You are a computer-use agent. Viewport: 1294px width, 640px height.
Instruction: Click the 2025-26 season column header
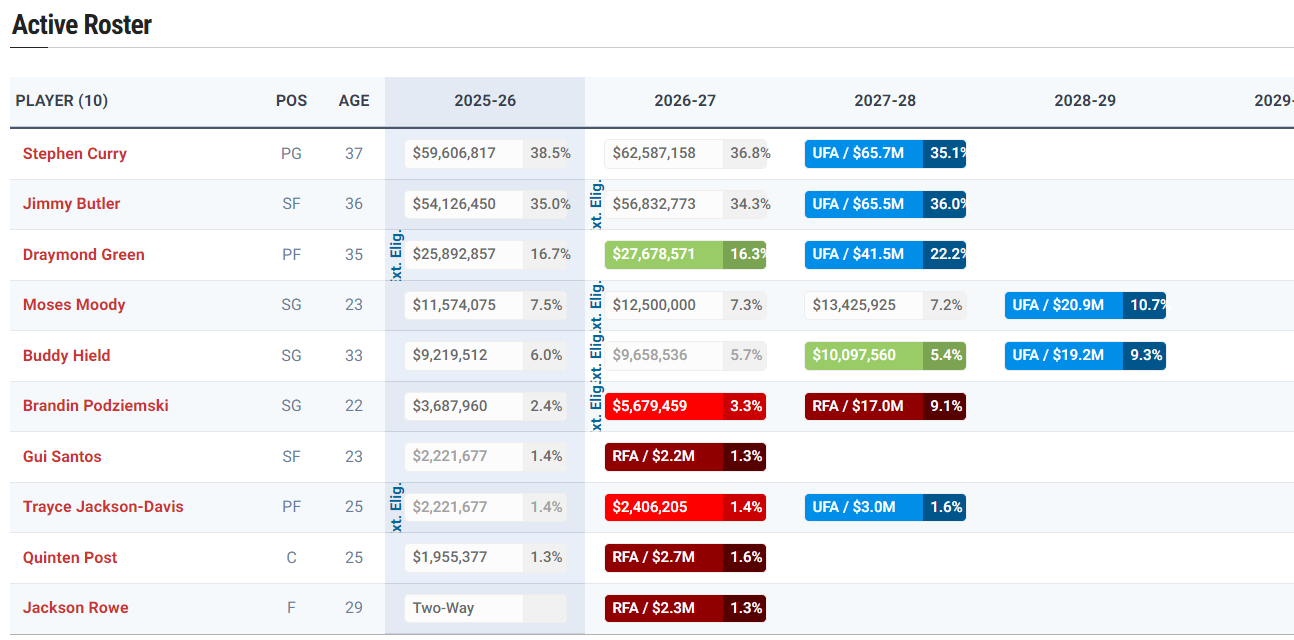485,101
